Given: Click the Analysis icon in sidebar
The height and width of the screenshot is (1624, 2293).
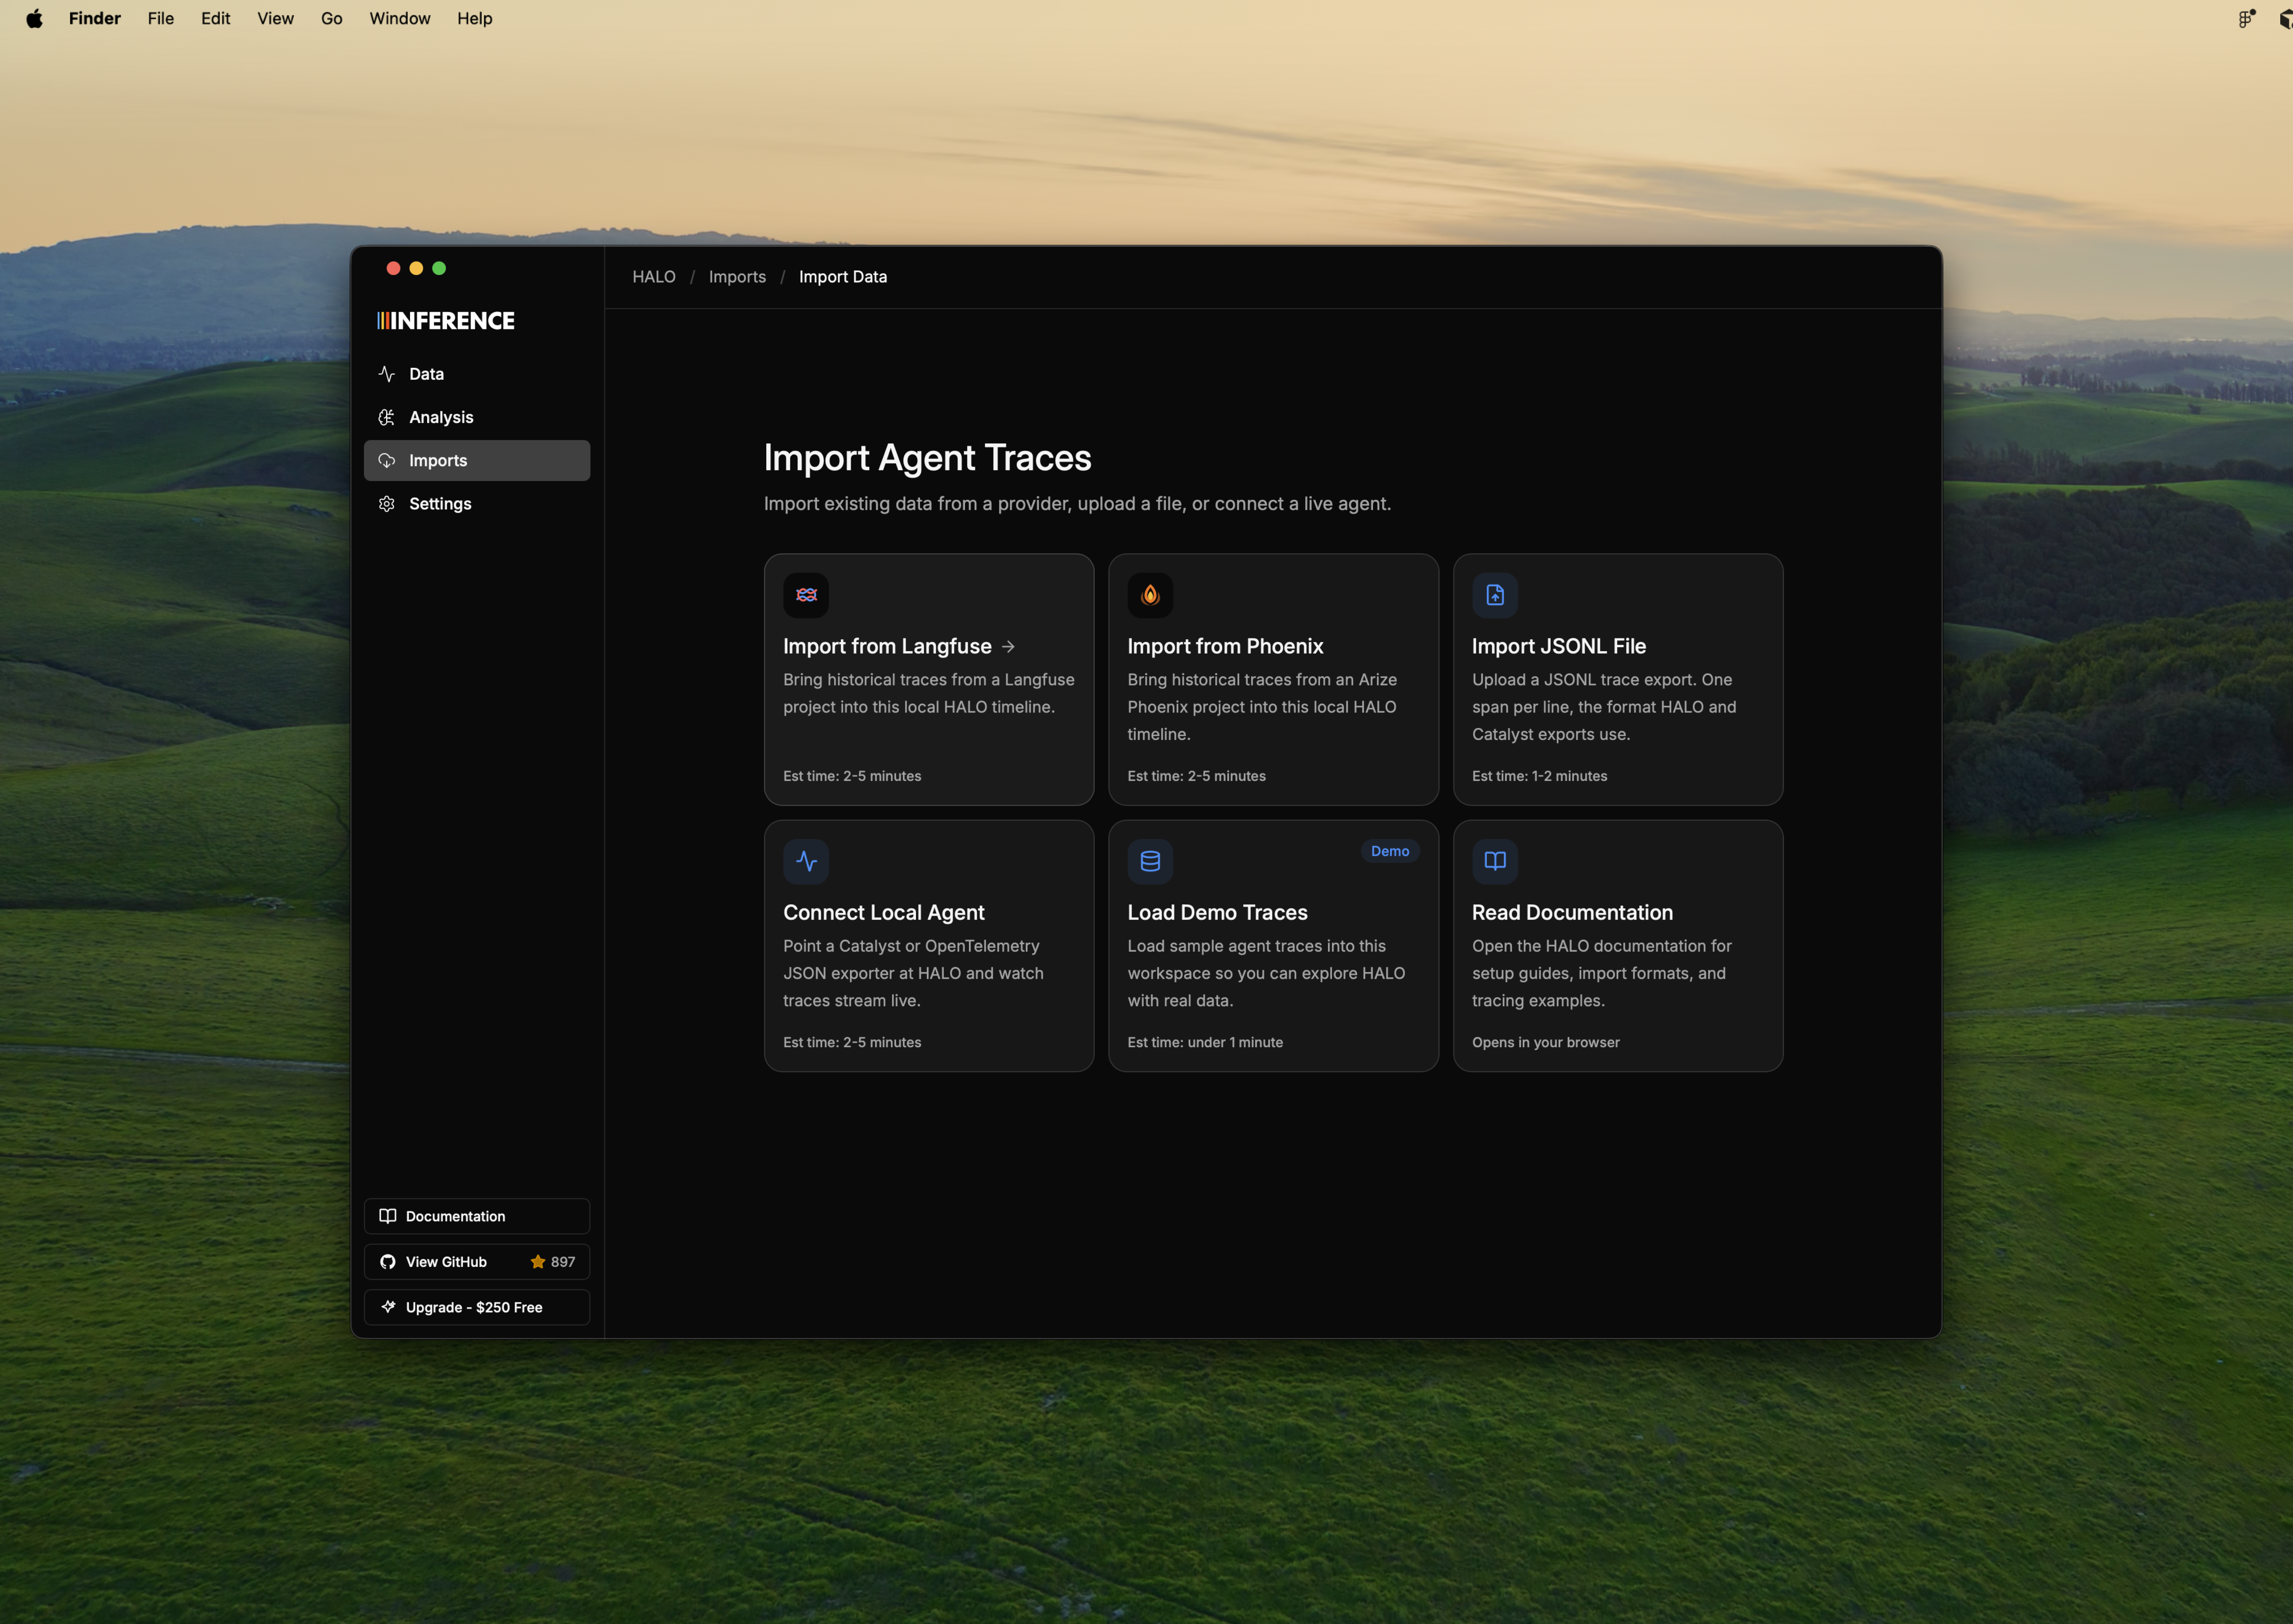Looking at the screenshot, I should [387, 417].
